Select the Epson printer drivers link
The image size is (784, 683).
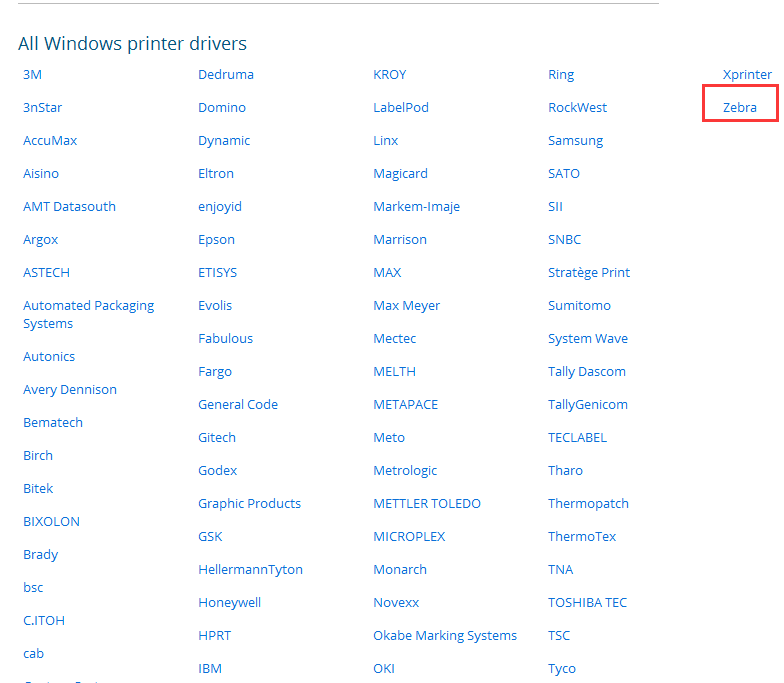[x=216, y=239]
